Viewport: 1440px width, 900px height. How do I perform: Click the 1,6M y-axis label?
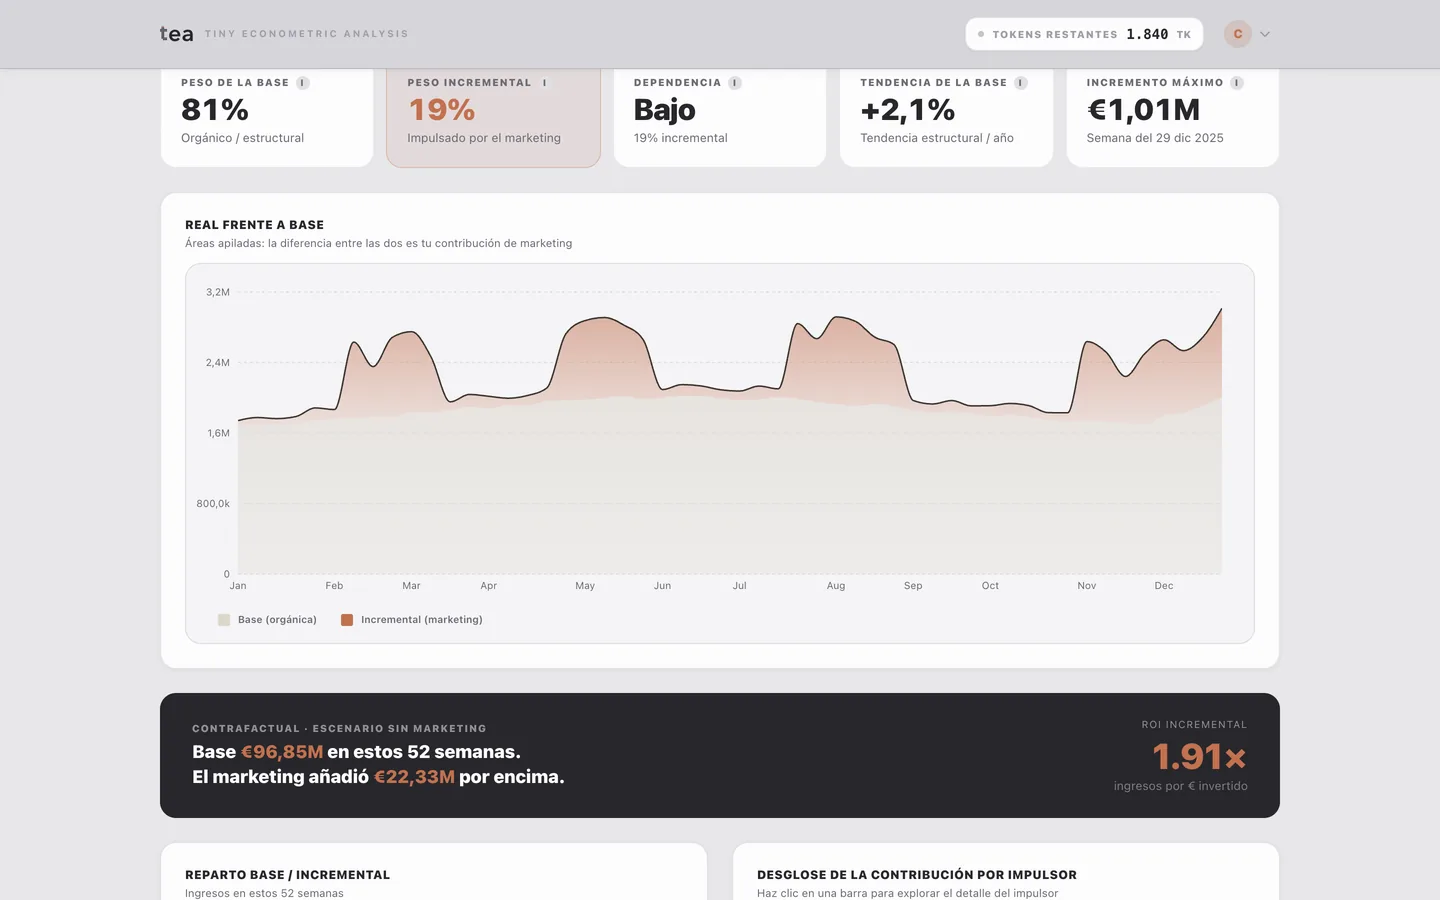tap(218, 433)
